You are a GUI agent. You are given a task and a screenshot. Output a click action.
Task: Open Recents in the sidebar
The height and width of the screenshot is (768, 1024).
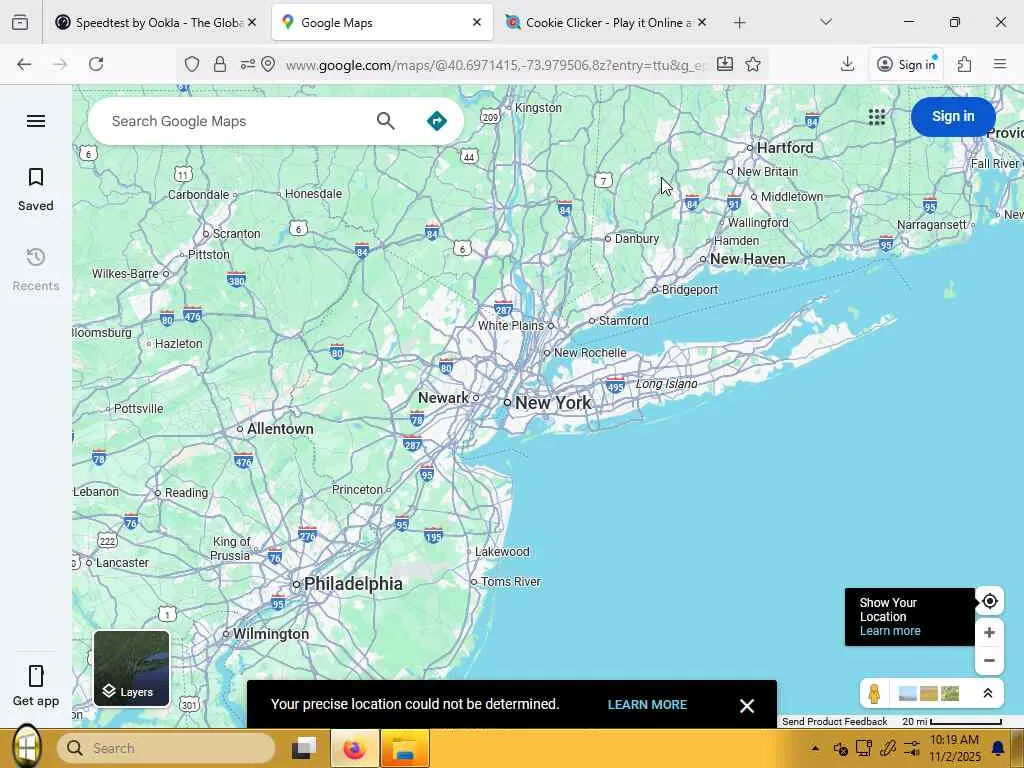(x=36, y=270)
